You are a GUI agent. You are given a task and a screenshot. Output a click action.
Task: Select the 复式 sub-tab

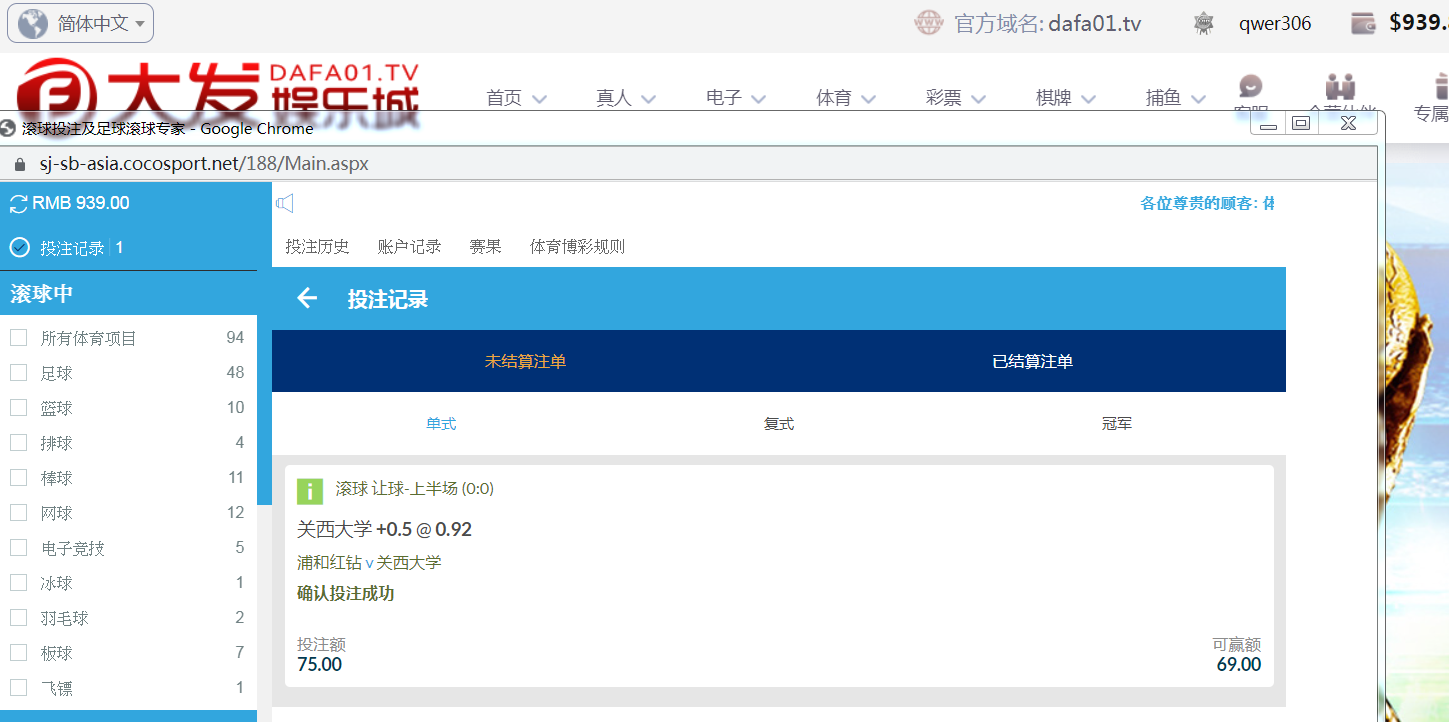click(x=779, y=424)
